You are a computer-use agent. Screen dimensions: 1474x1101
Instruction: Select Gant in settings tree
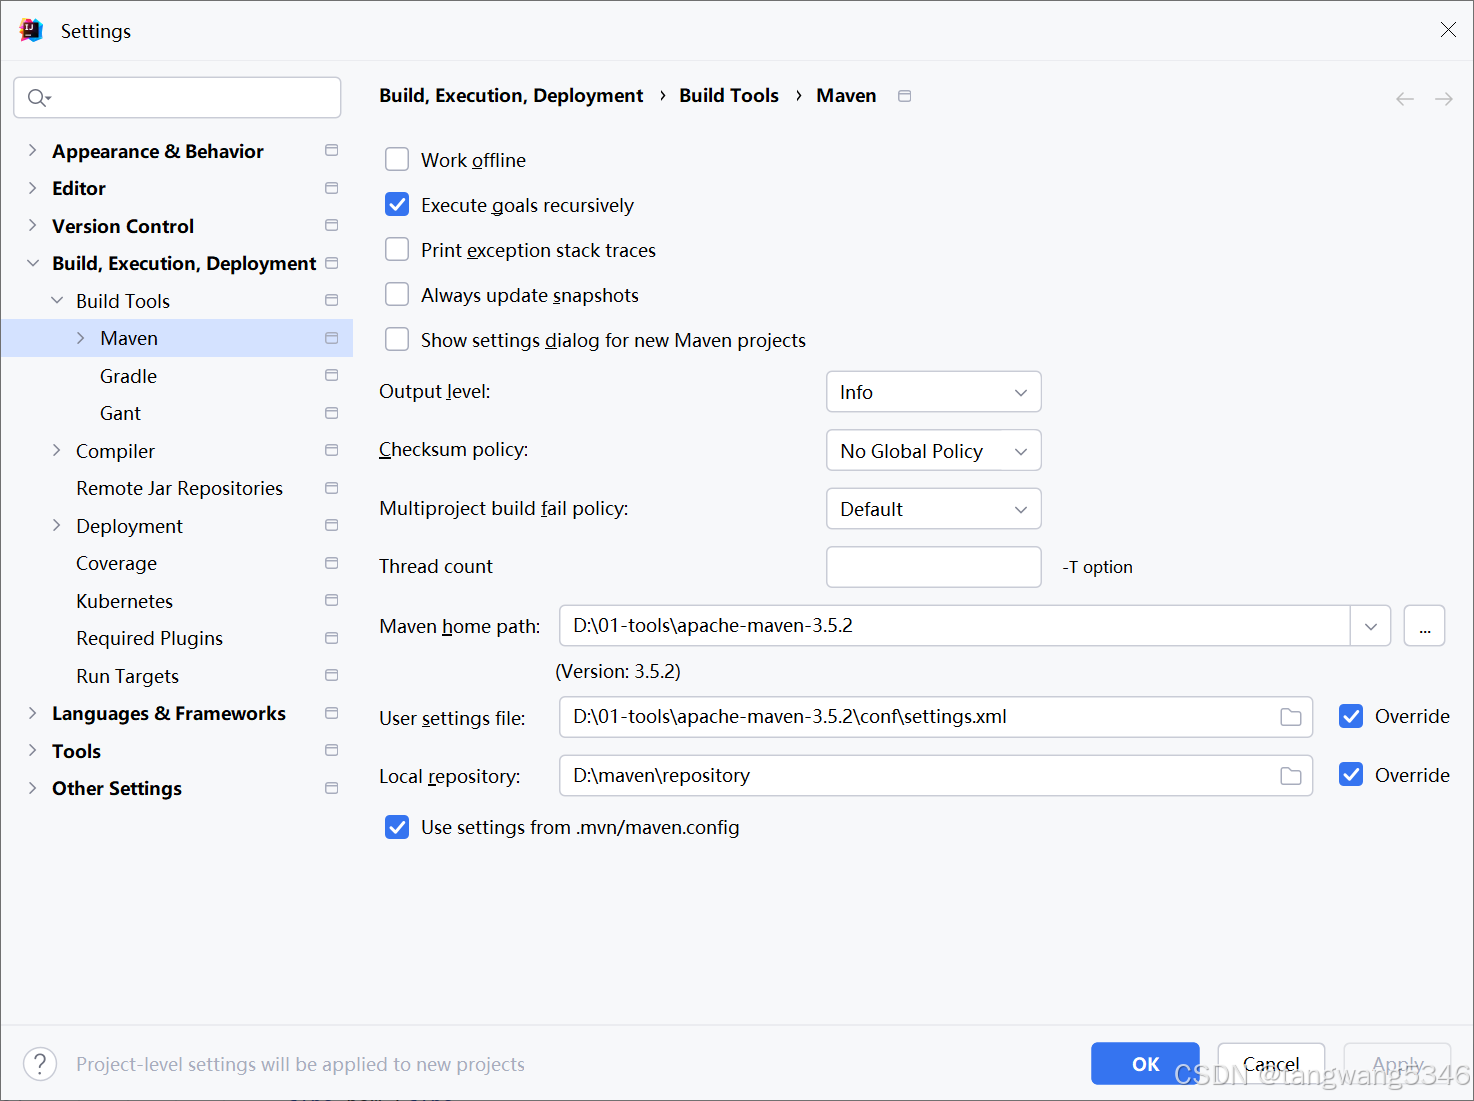click(x=120, y=413)
